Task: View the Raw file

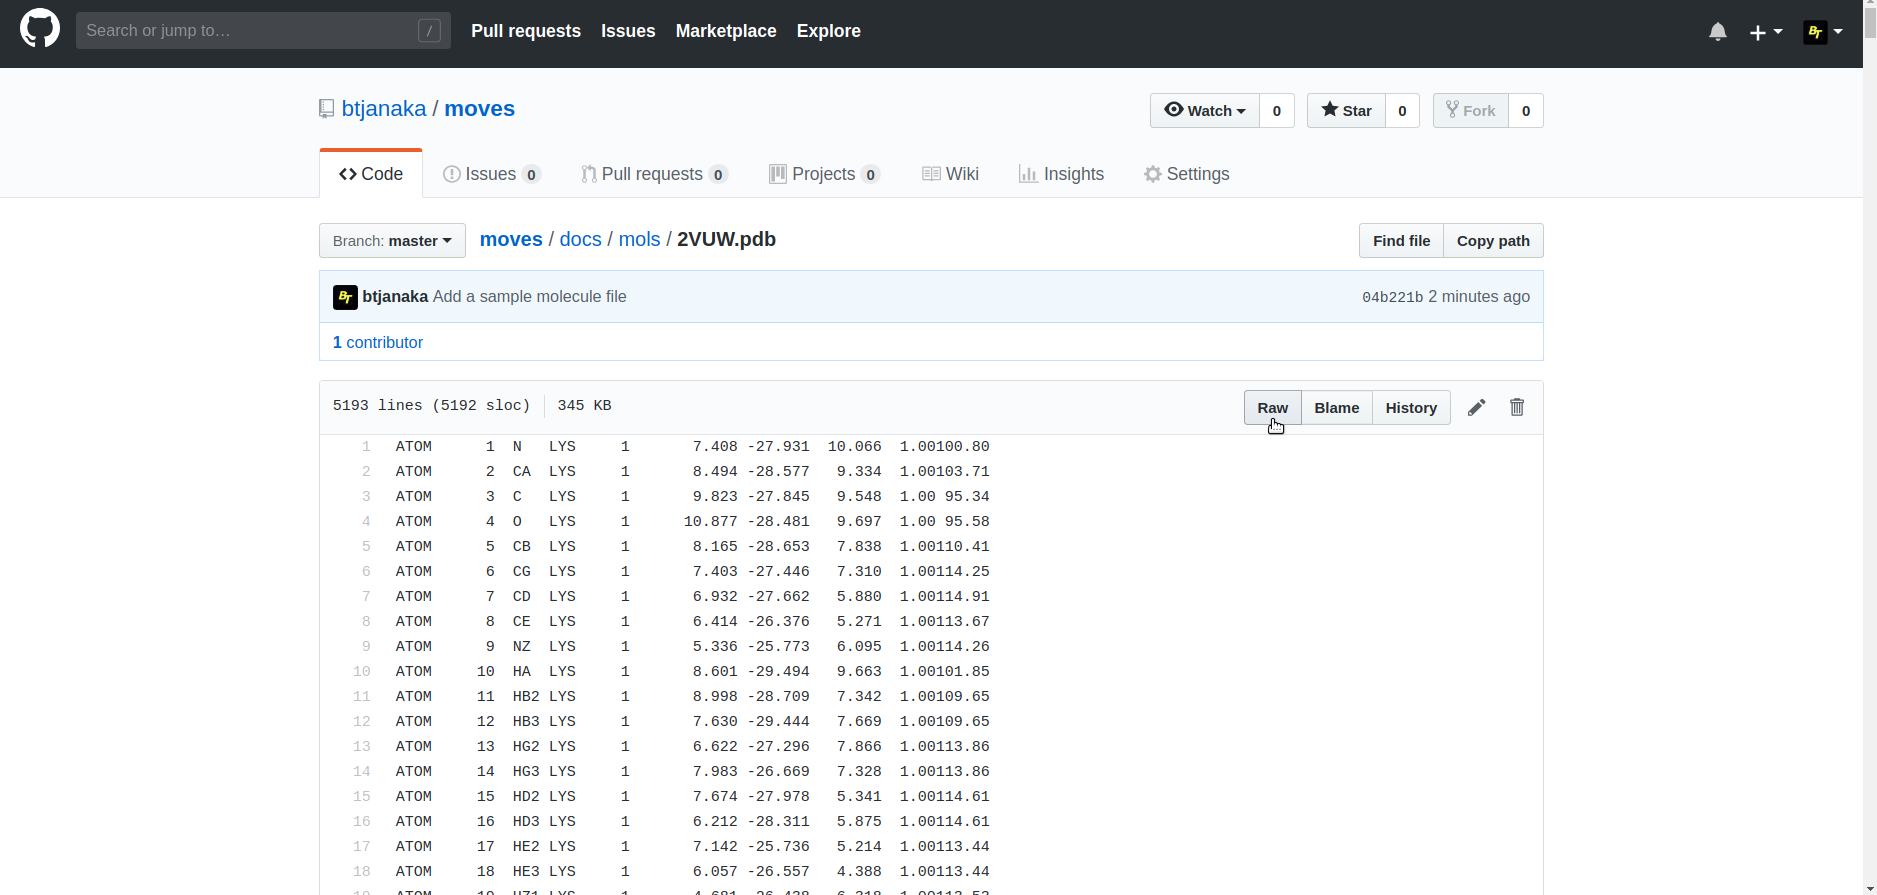Action: pyautogui.click(x=1272, y=408)
